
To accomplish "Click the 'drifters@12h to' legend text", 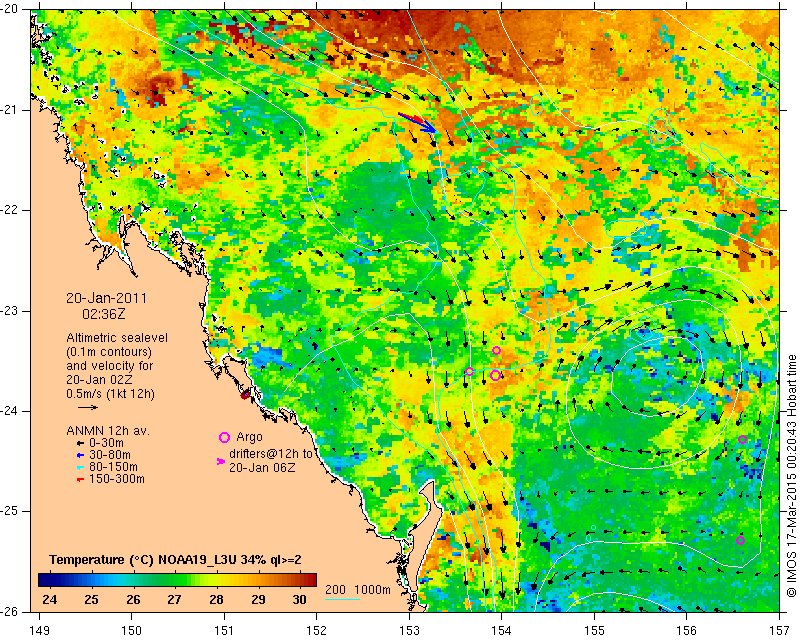I will click(270, 454).
